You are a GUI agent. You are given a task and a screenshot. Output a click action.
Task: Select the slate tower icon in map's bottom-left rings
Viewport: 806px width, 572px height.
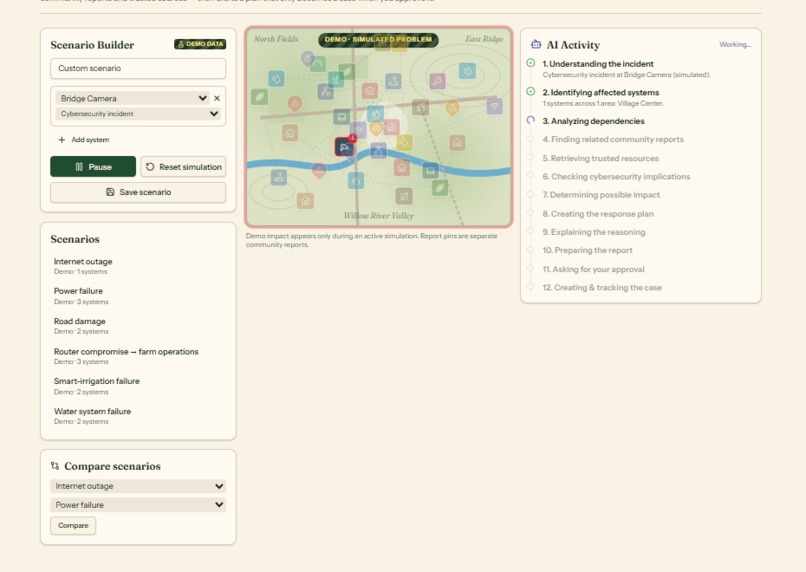279,178
